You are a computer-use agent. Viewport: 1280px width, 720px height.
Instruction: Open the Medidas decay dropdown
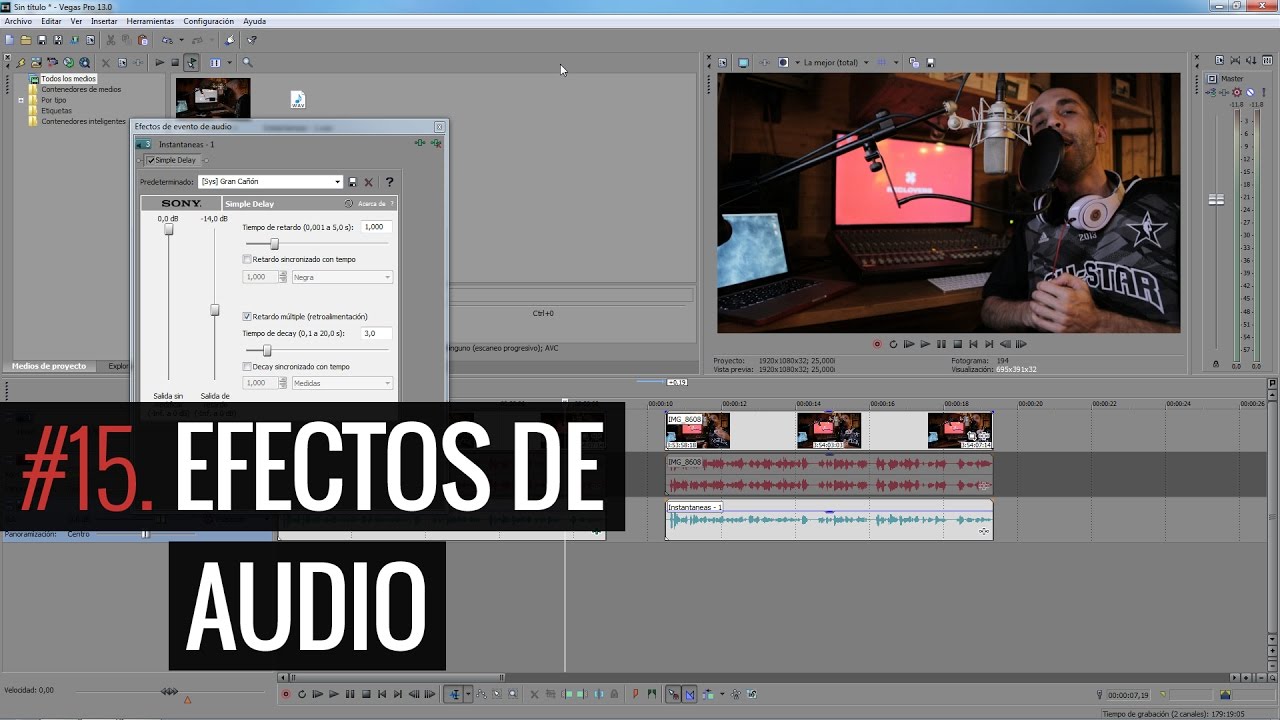342,383
